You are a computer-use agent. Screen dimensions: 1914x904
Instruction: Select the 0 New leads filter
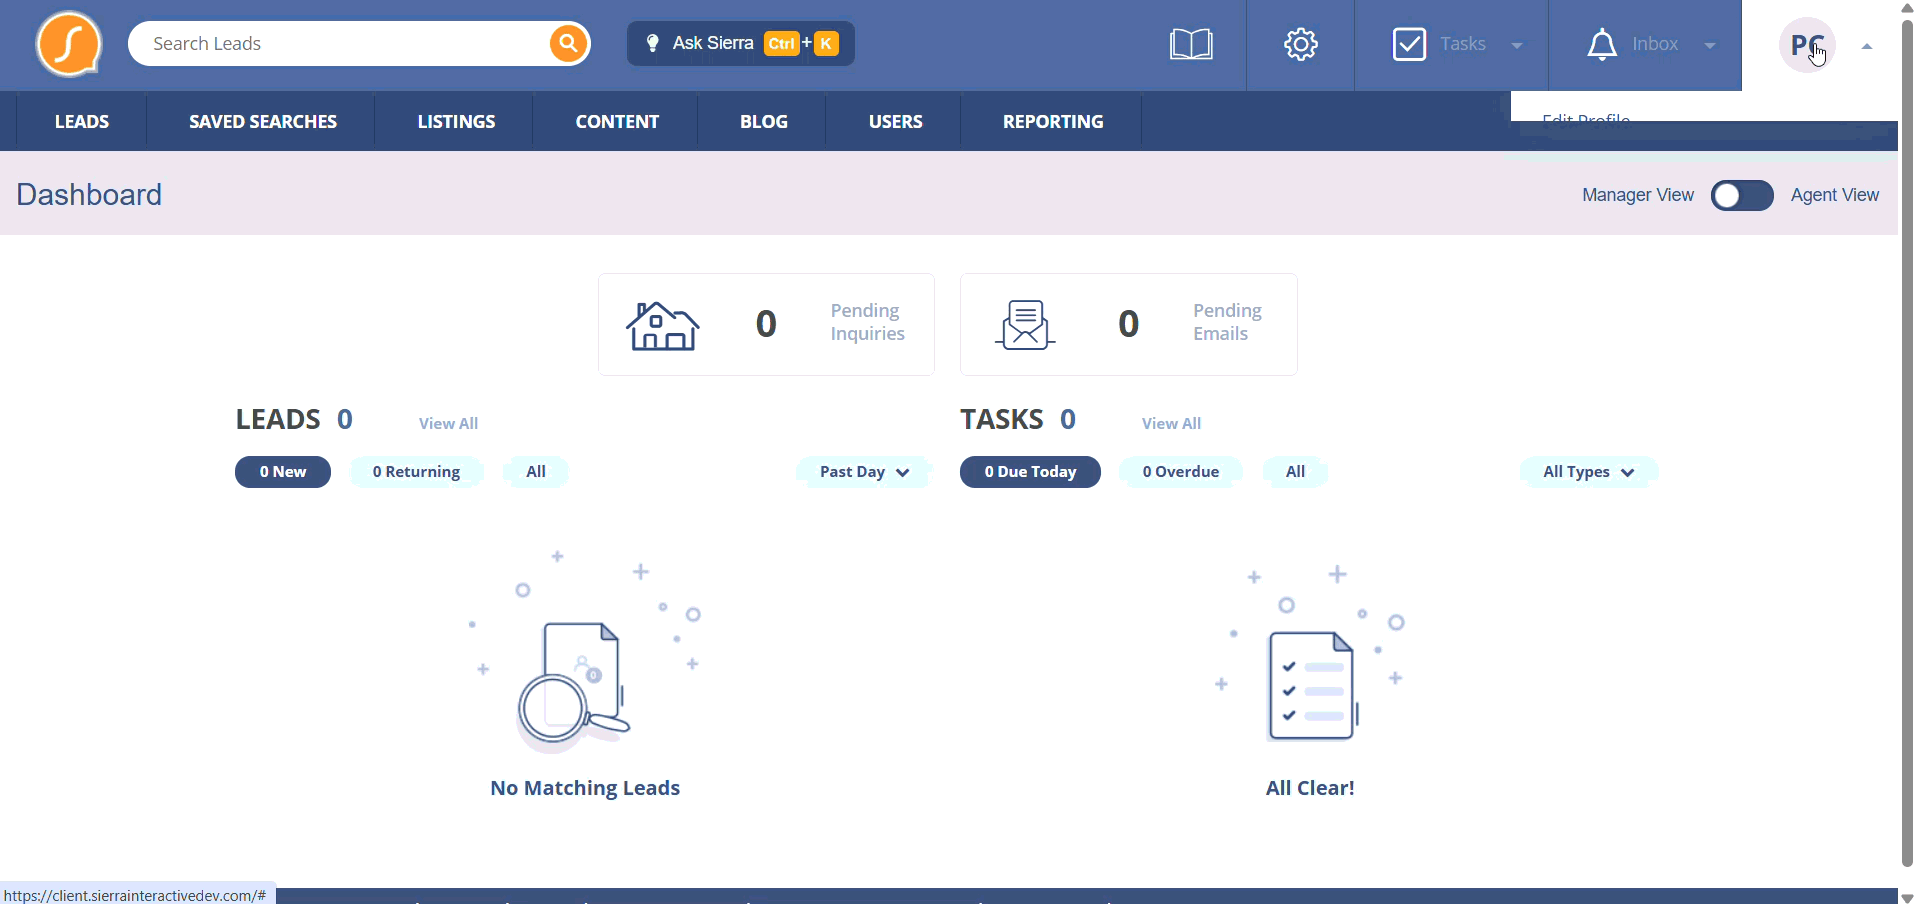click(283, 472)
